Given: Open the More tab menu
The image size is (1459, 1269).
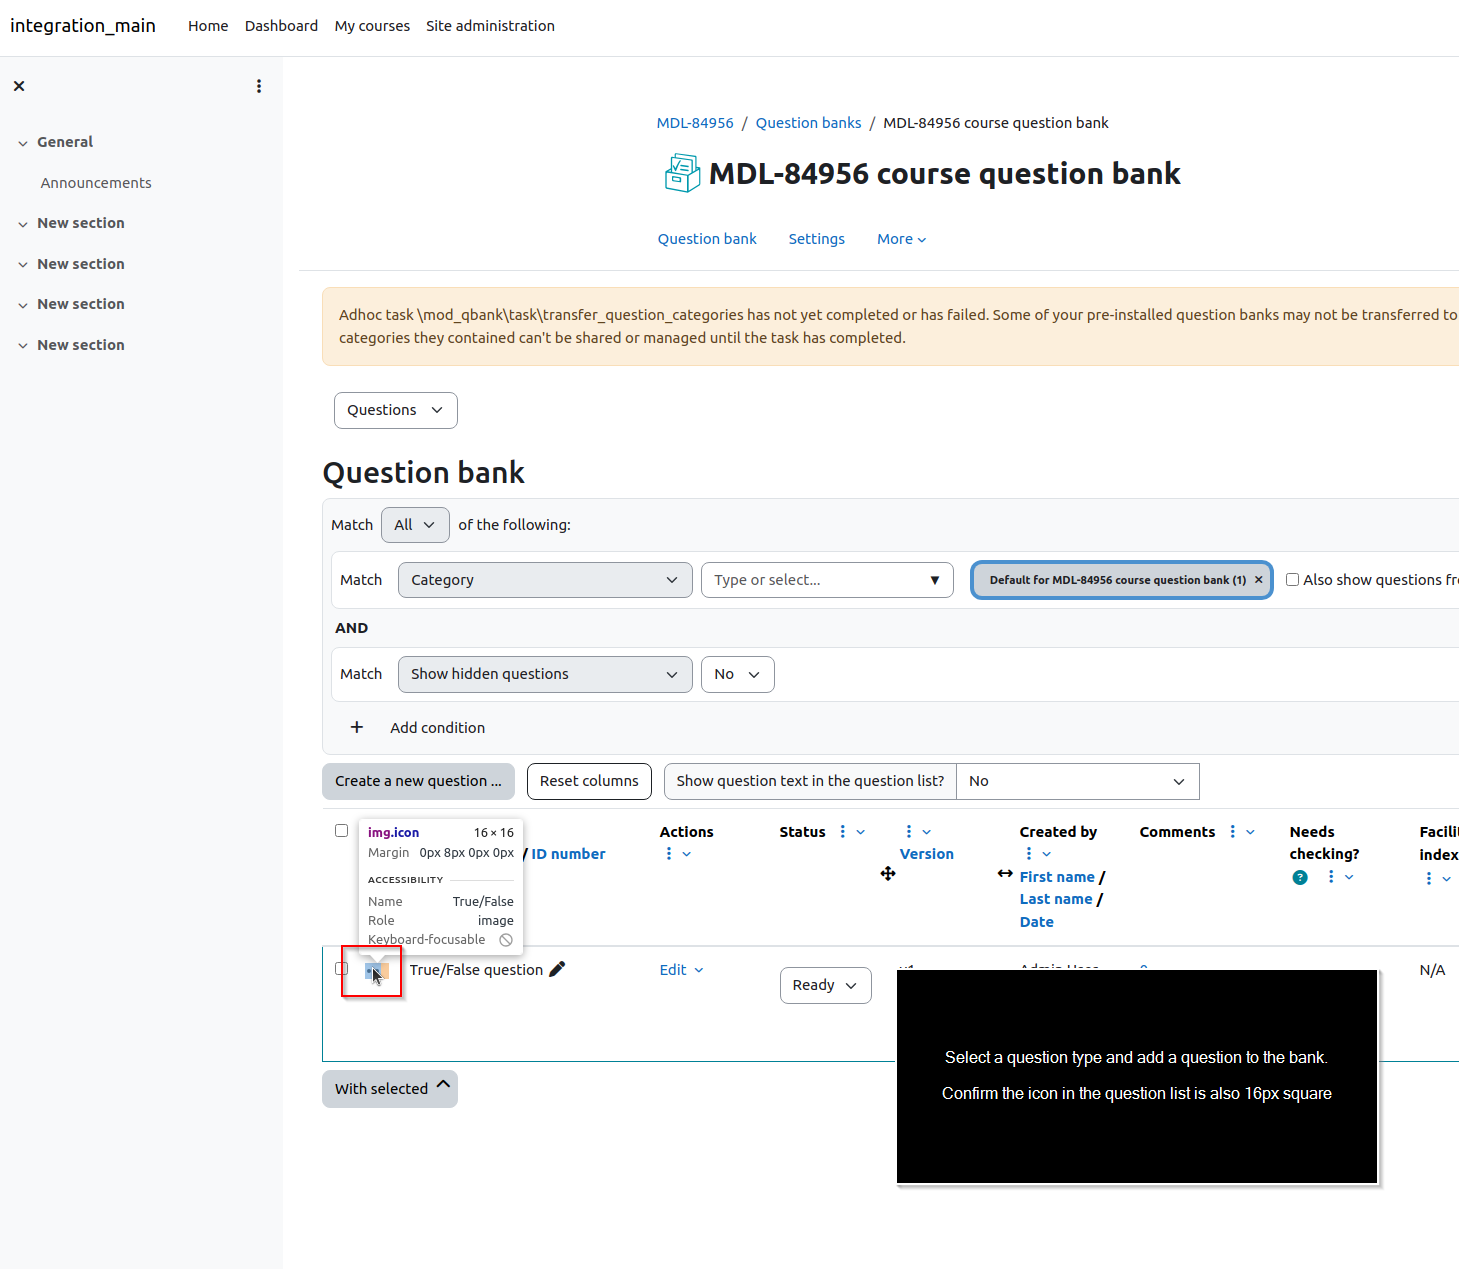Looking at the screenshot, I should [x=902, y=239].
